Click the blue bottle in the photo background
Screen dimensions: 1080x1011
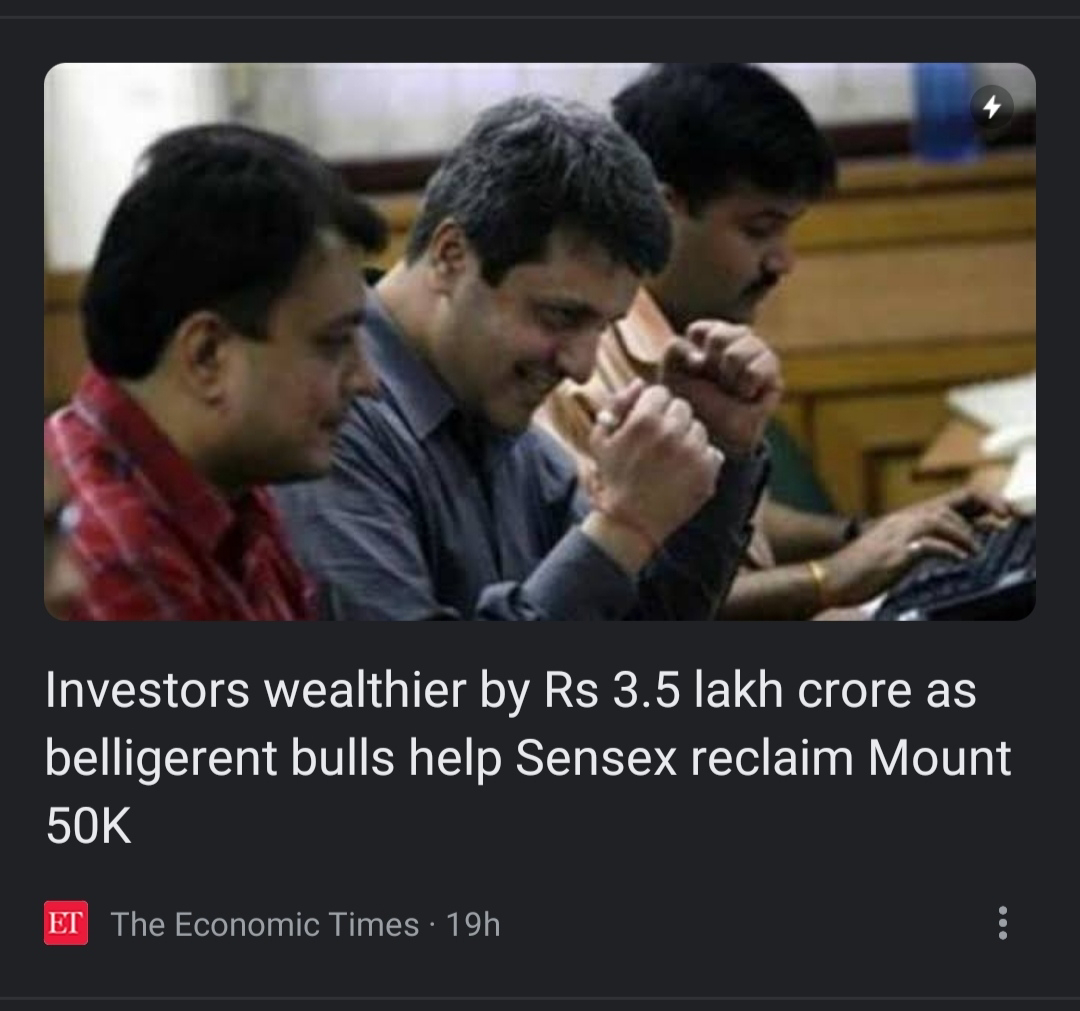(945, 110)
